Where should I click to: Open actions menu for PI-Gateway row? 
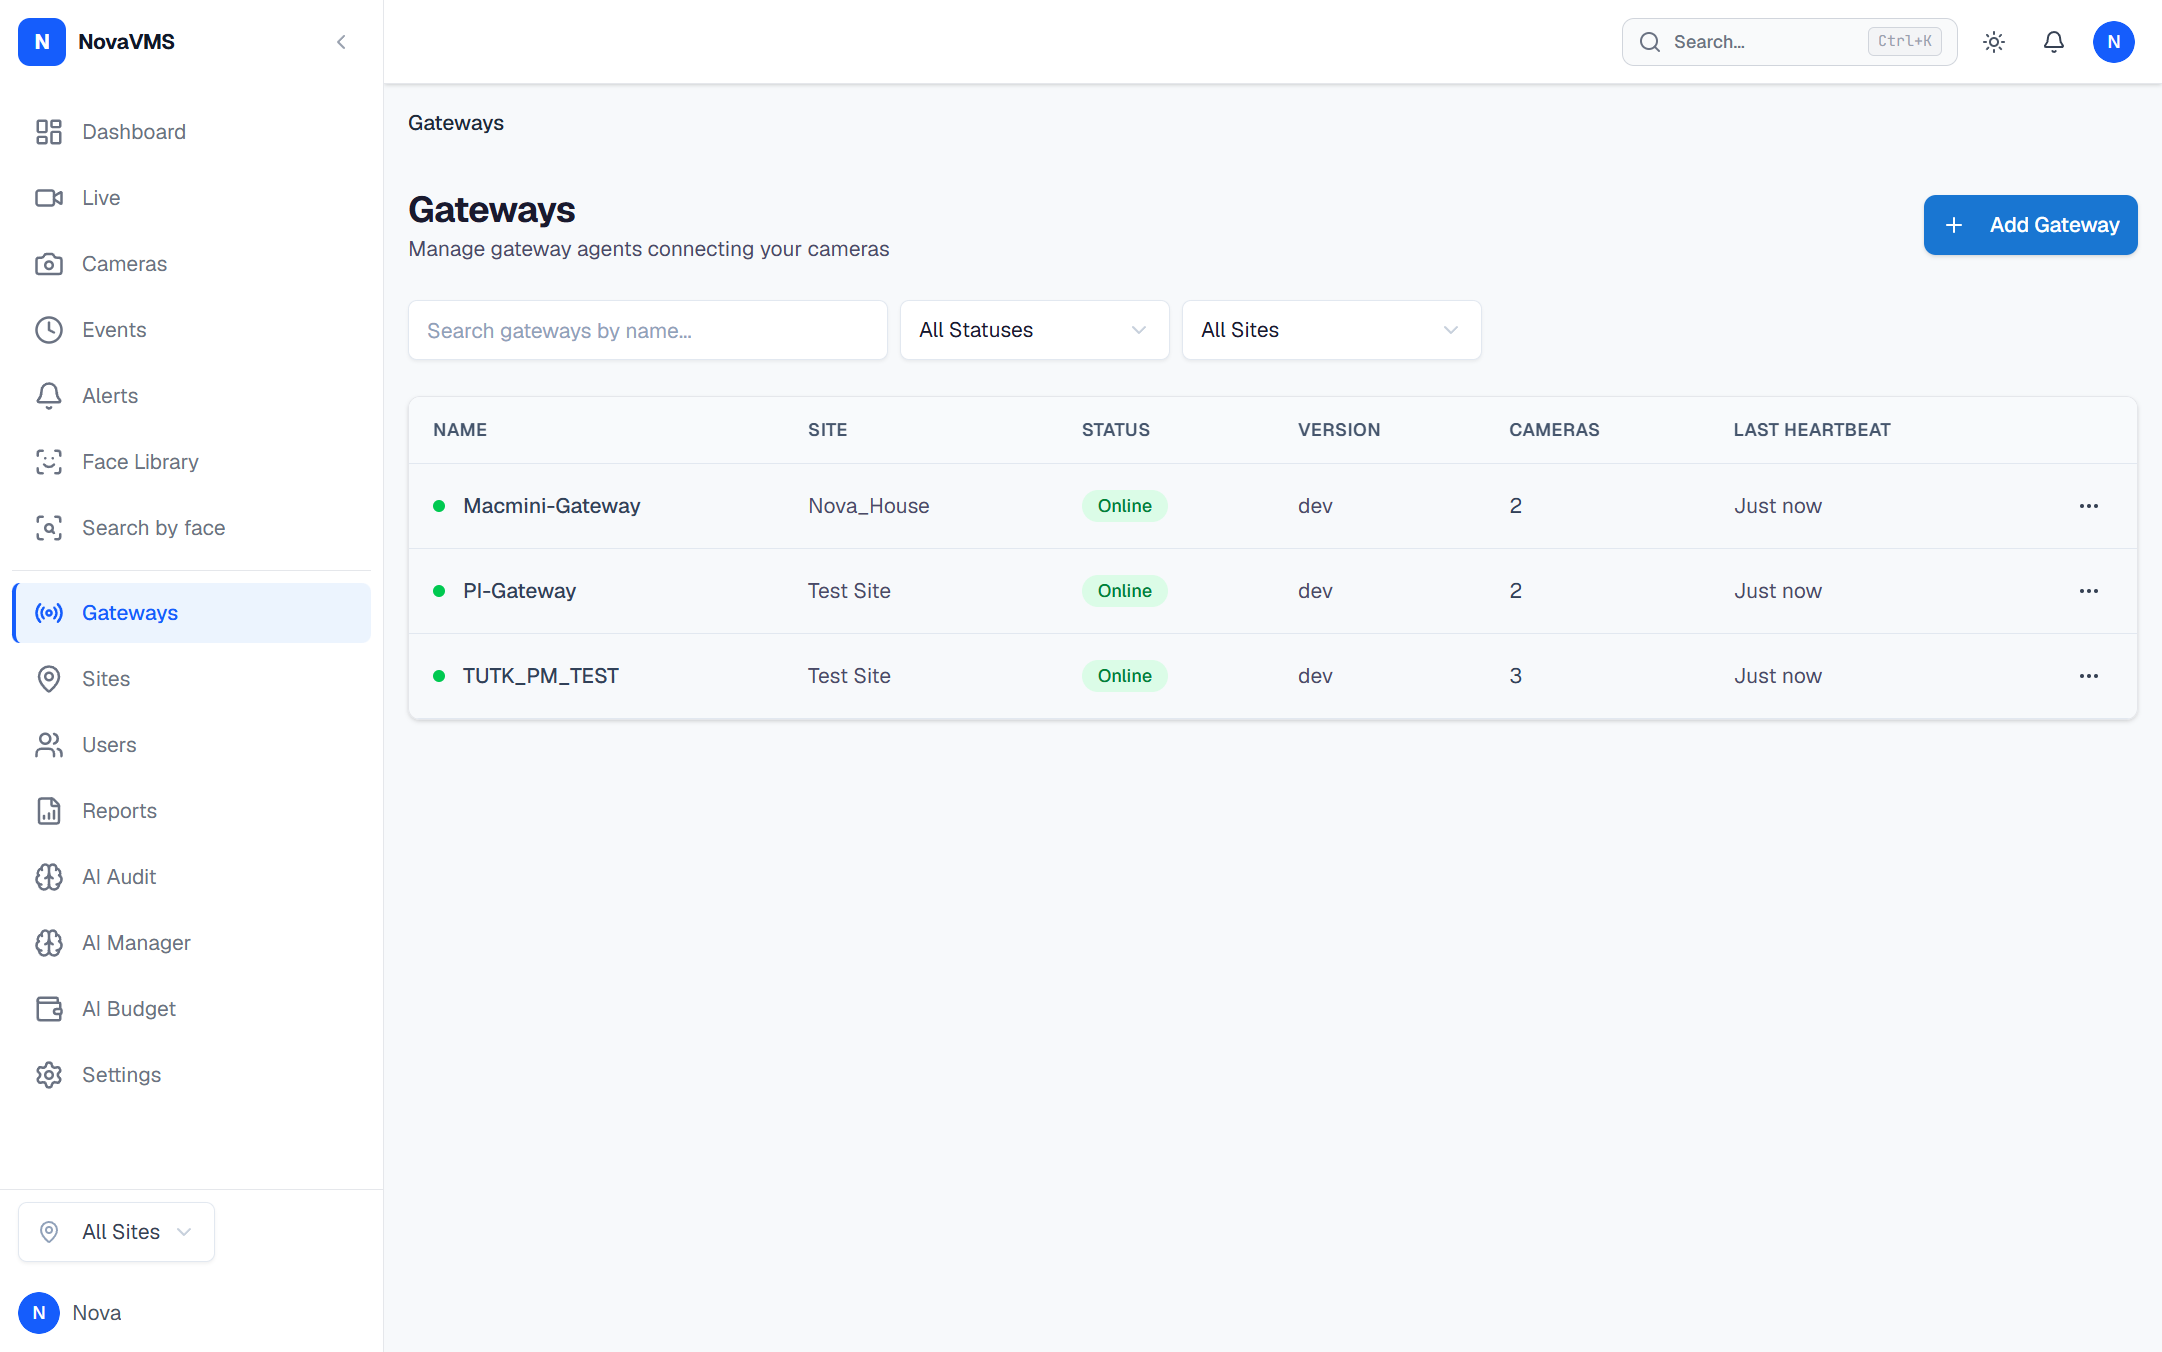pyautogui.click(x=2089, y=591)
